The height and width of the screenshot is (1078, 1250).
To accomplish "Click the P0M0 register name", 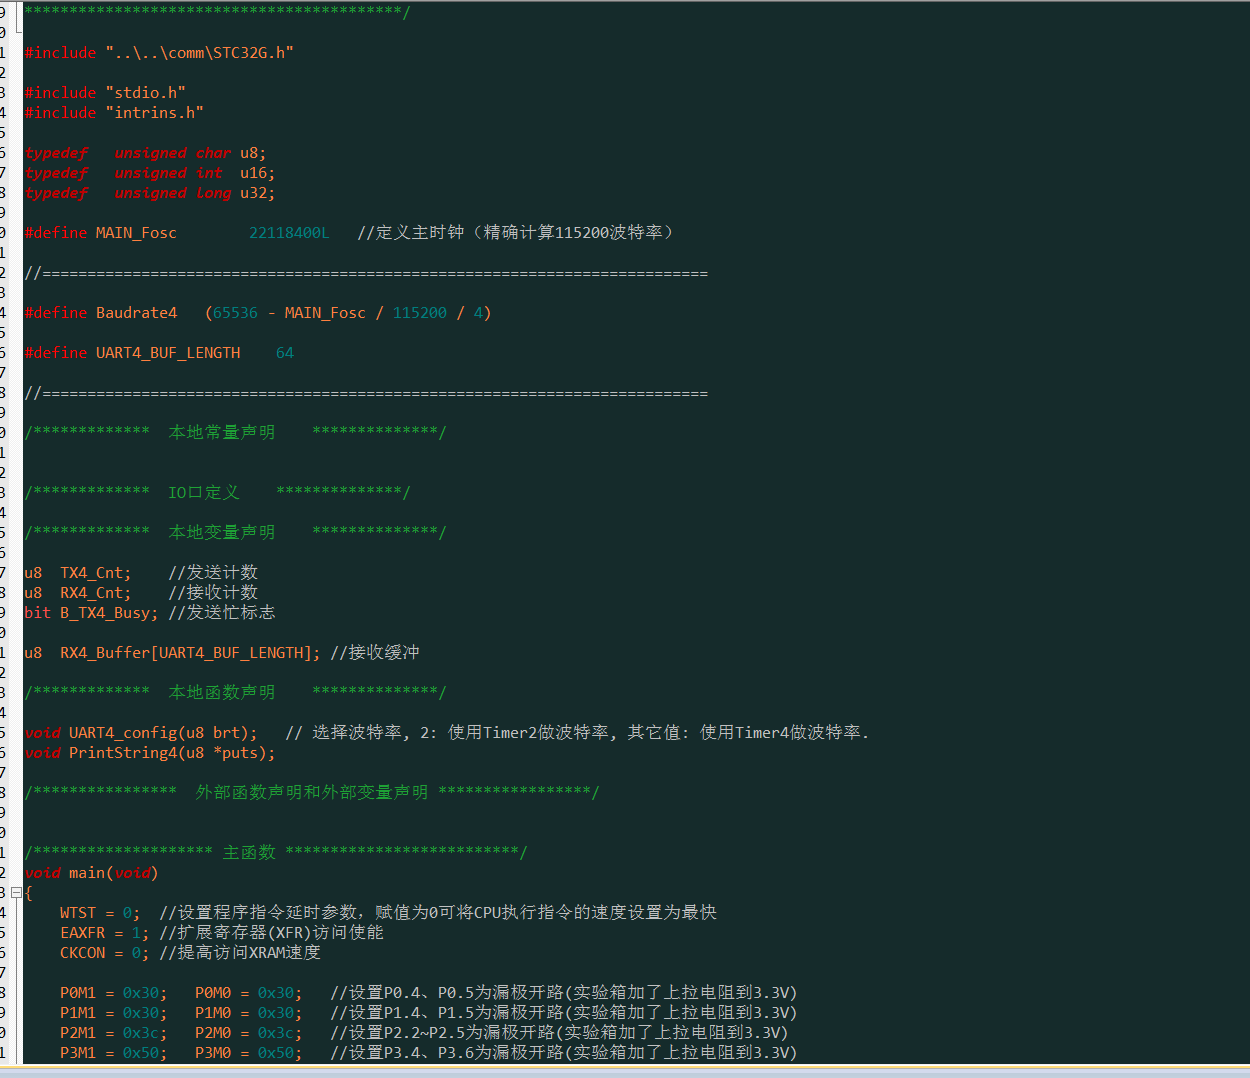I will [213, 993].
